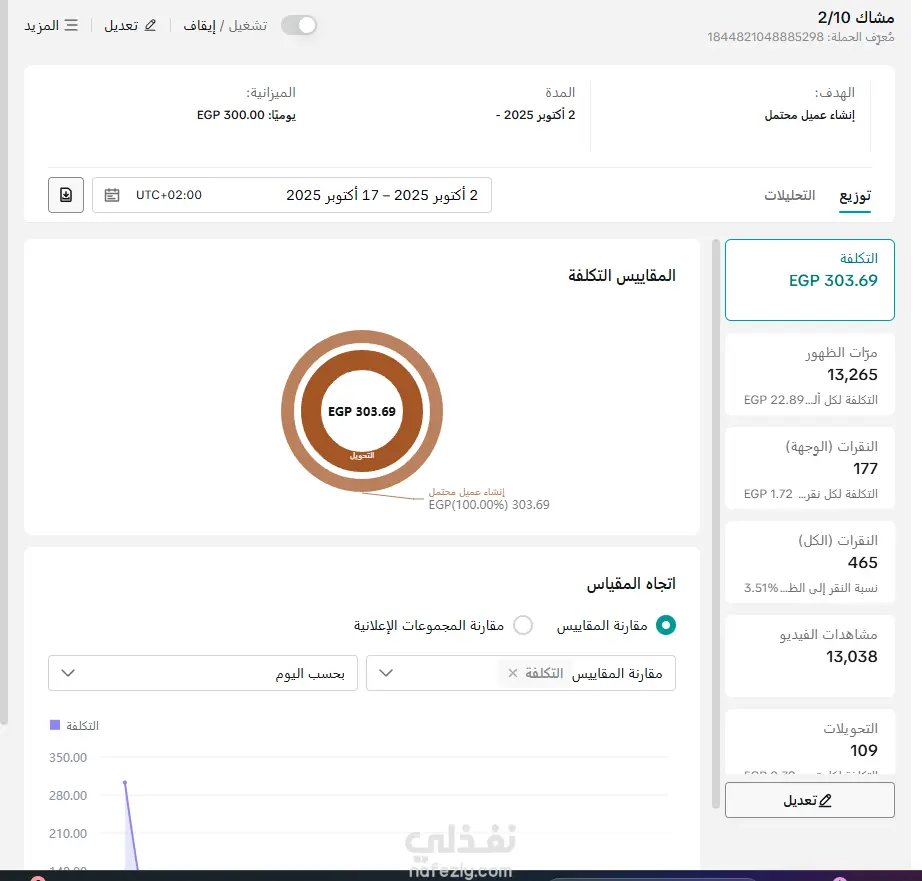Select the التحويلات 109 card
The height and width of the screenshot is (881, 922).
point(810,742)
